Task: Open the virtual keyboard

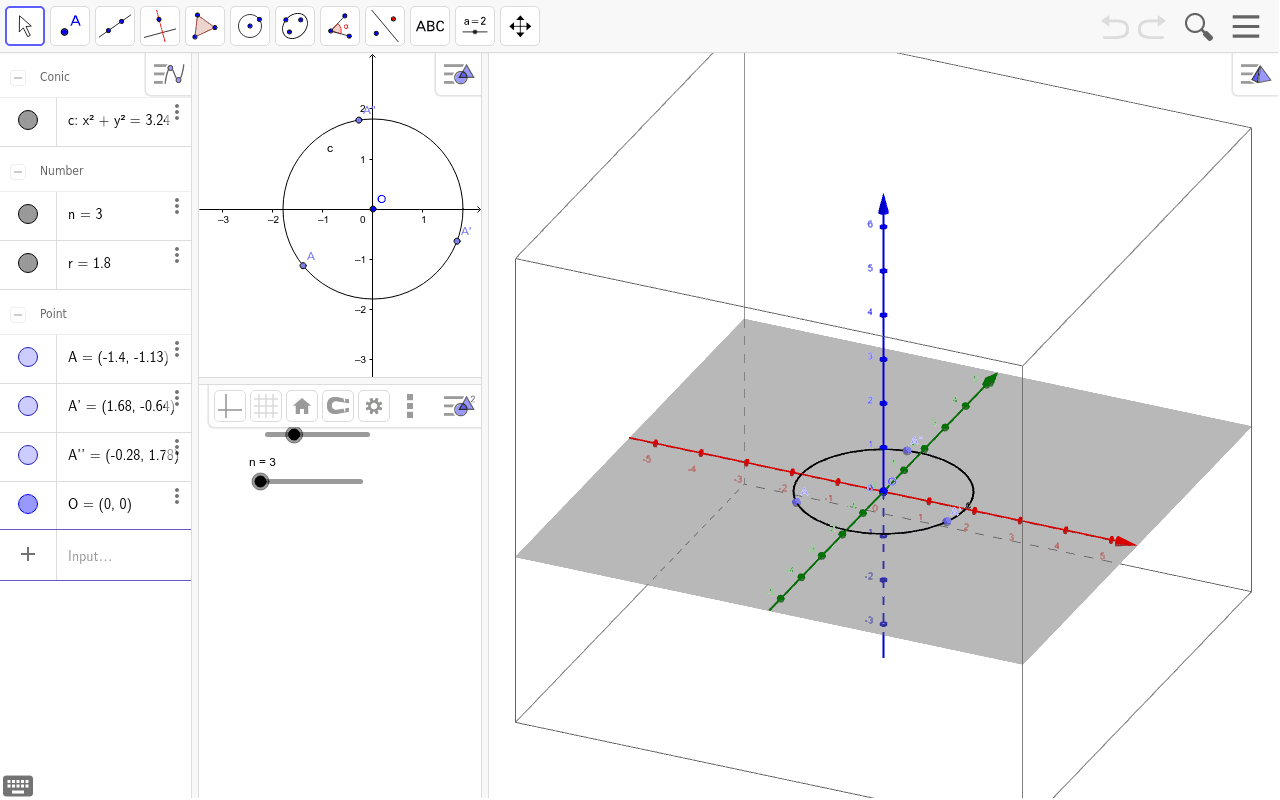Action: [18, 786]
